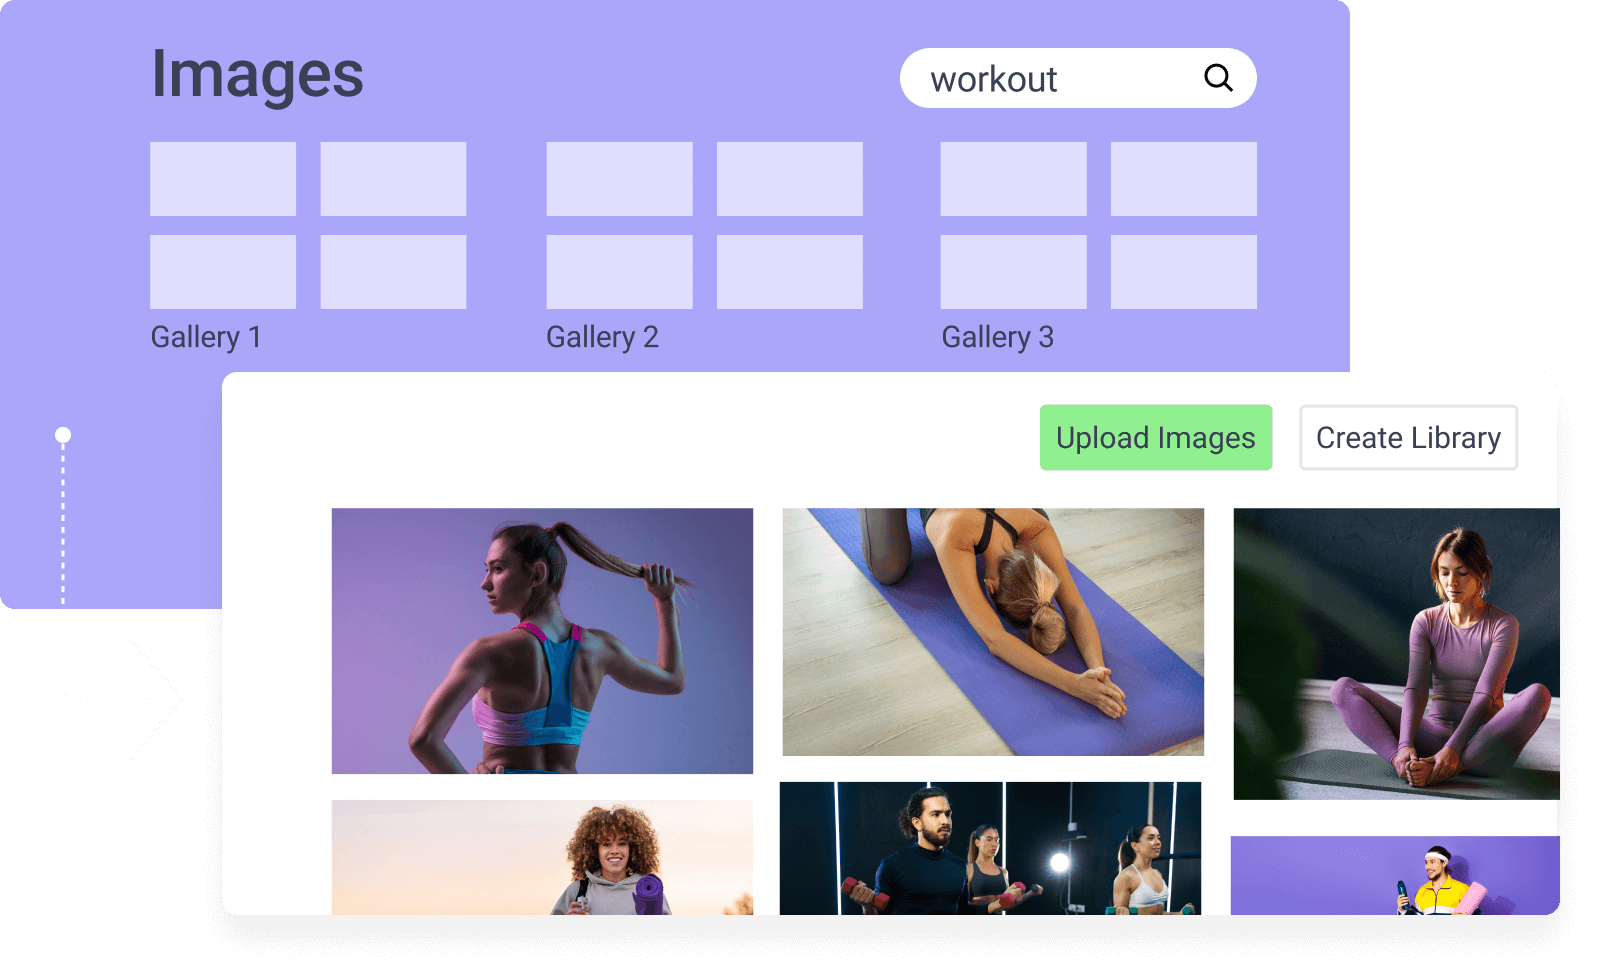
Task: Click the magnifying glass search icon
Action: click(1217, 78)
